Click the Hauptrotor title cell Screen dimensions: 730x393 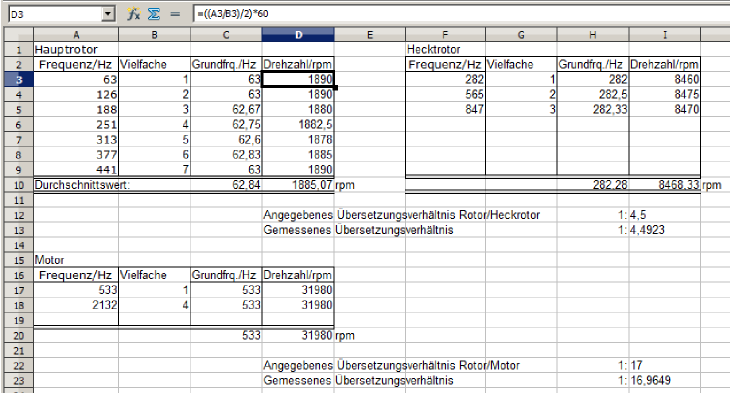click(76, 49)
